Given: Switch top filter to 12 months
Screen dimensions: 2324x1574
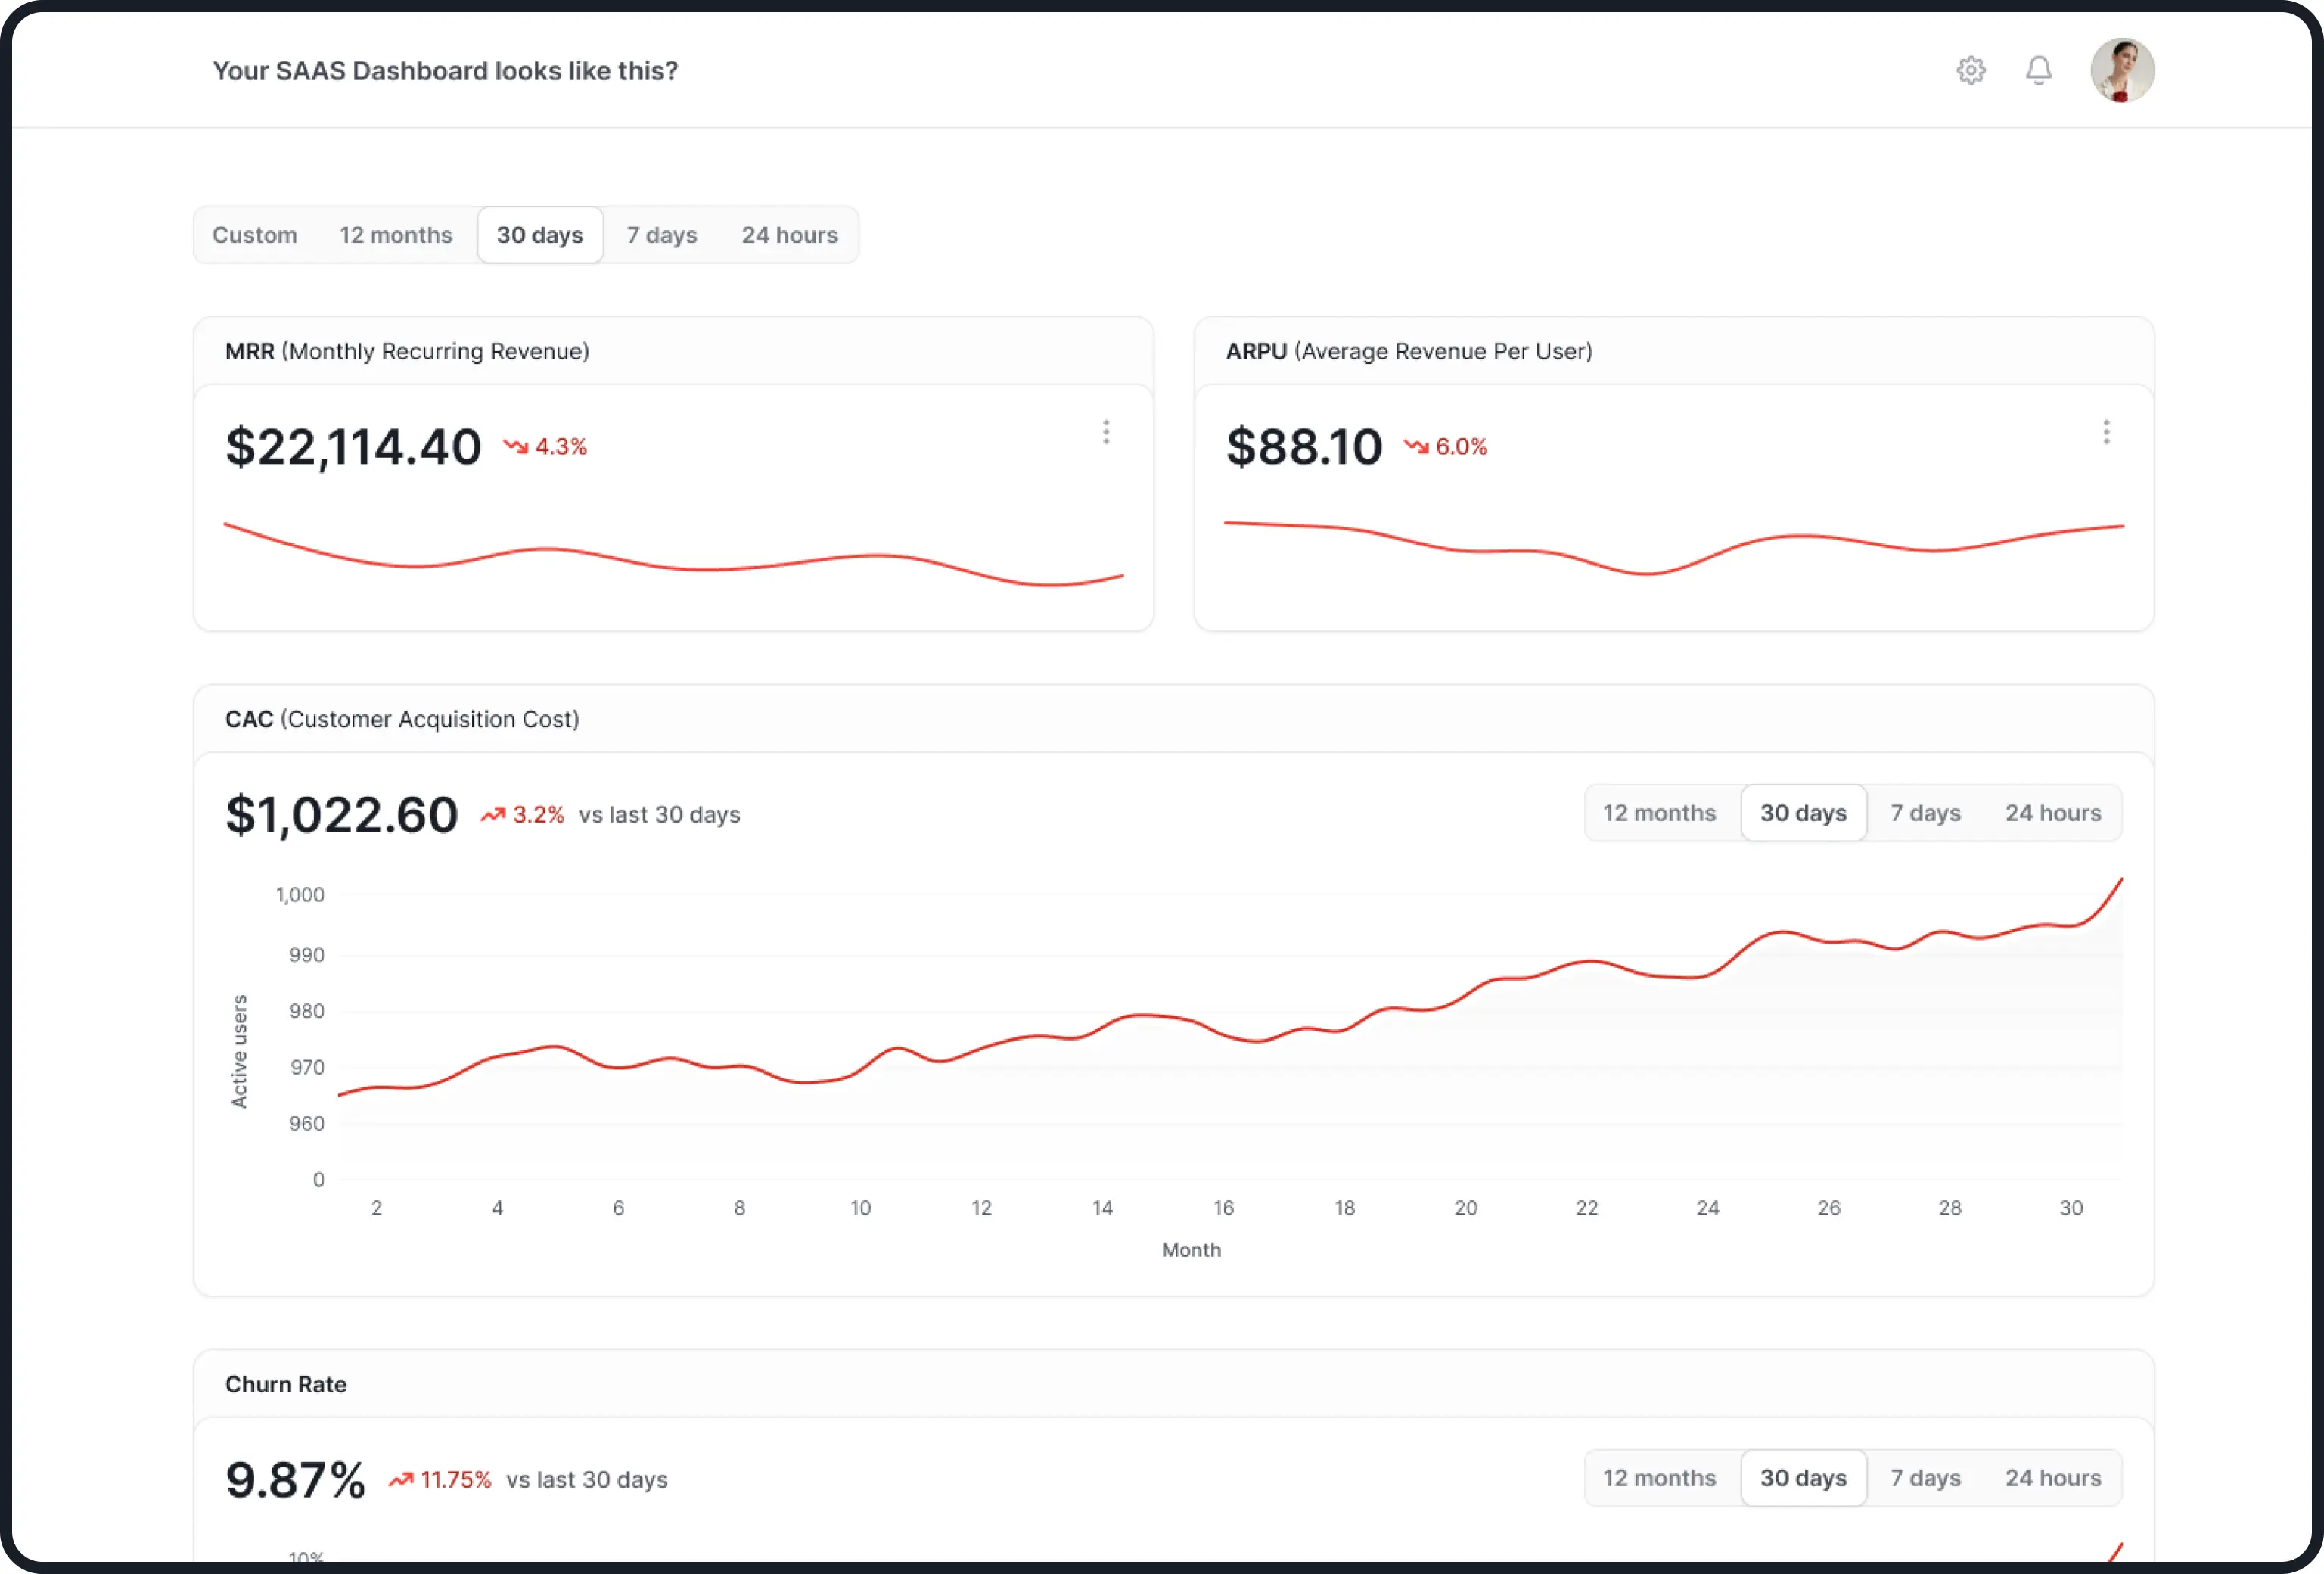Looking at the screenshot, I should (x=396, y=235).
